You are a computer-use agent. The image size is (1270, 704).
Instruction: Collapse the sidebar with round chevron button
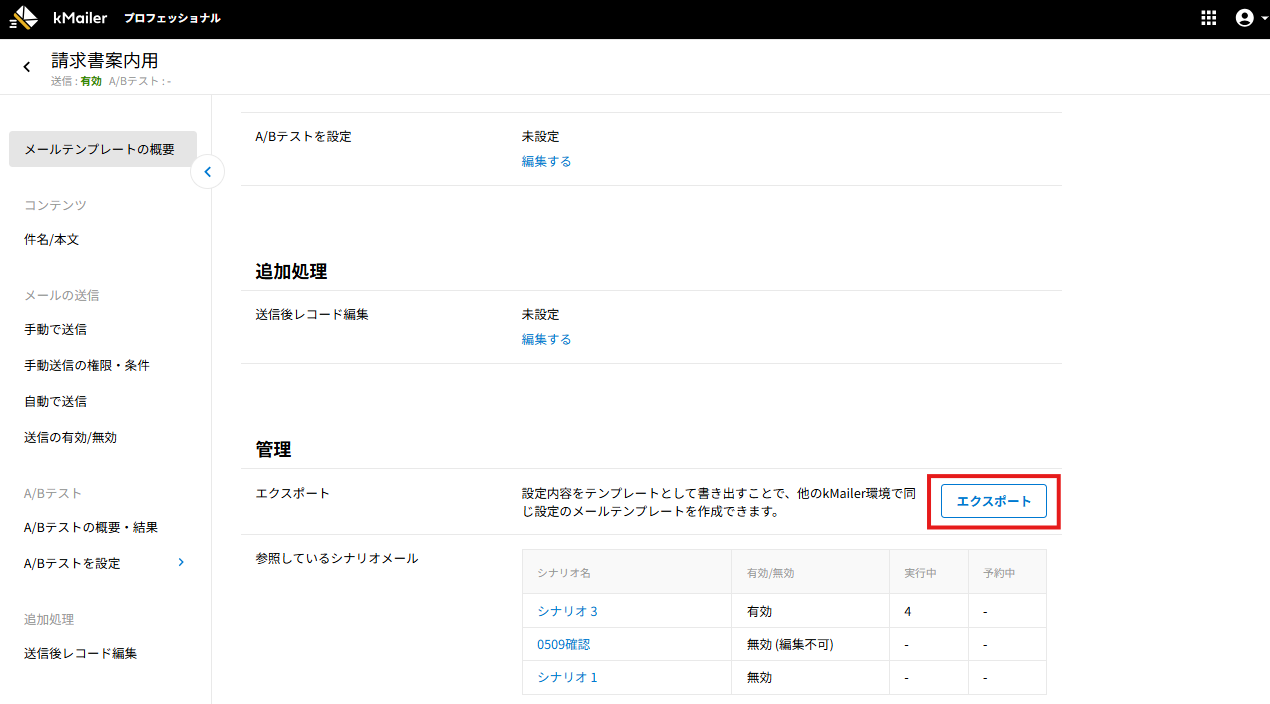pyautogui.click(x=207, y=172)
